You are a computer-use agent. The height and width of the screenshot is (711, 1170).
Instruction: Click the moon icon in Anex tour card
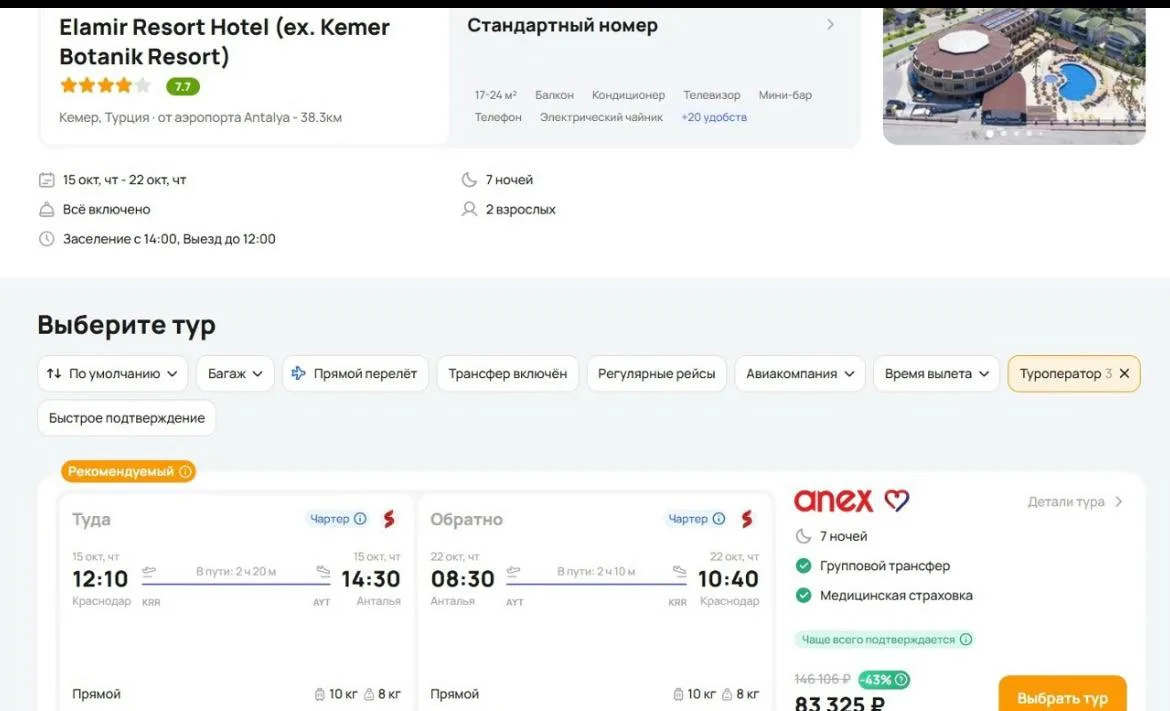pos(804,536)
